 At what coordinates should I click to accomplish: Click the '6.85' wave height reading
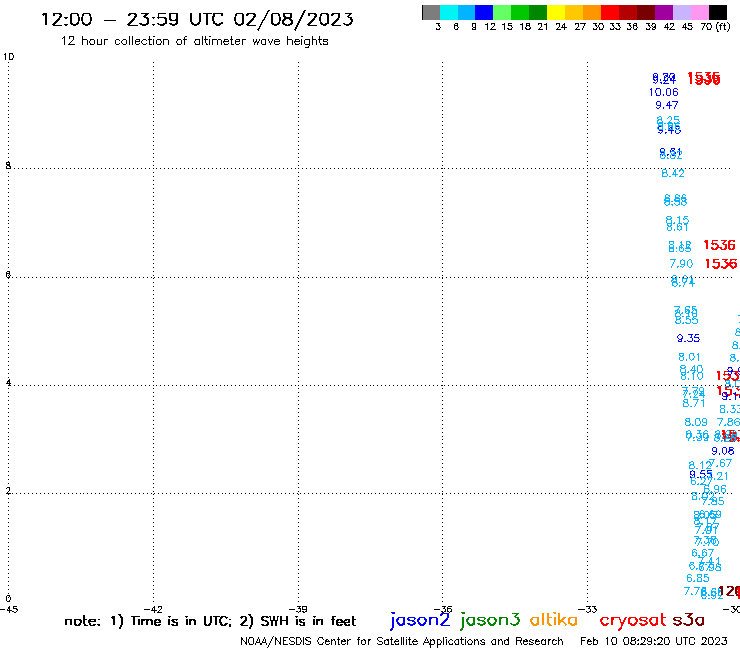click(698, 578)
